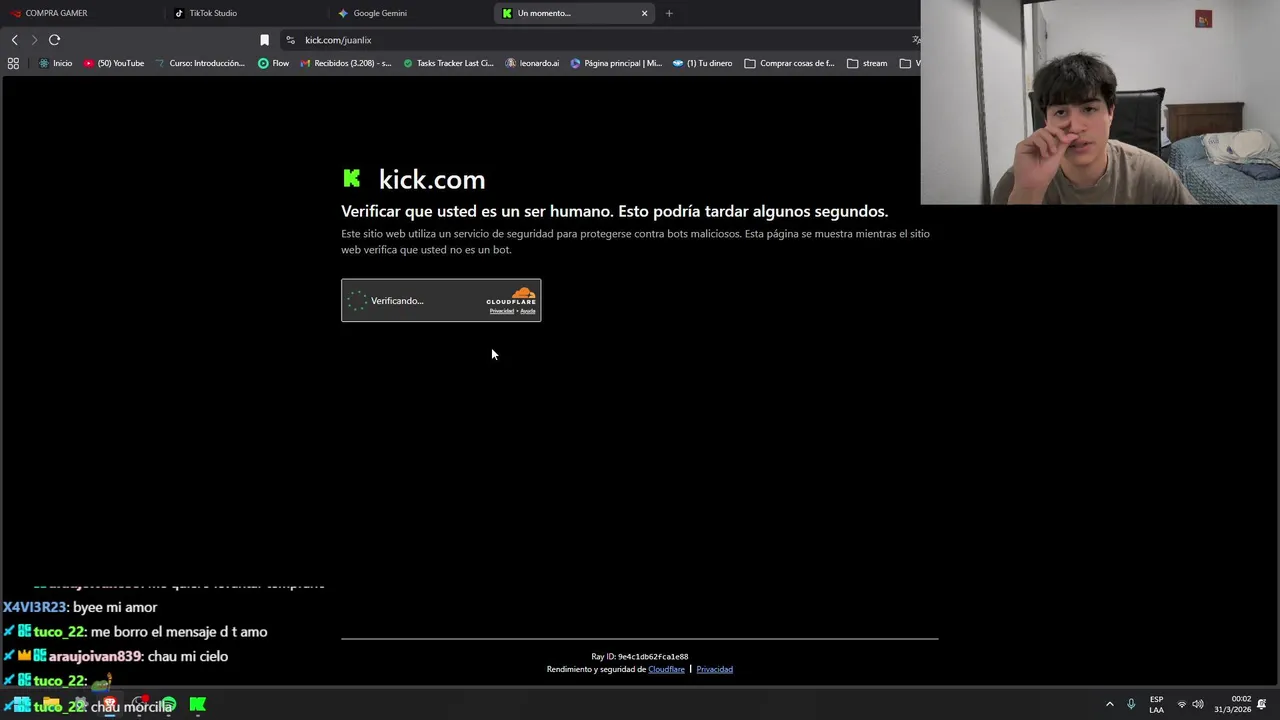Open the (50) YouTube bookmark

click(x=114, y=63)
